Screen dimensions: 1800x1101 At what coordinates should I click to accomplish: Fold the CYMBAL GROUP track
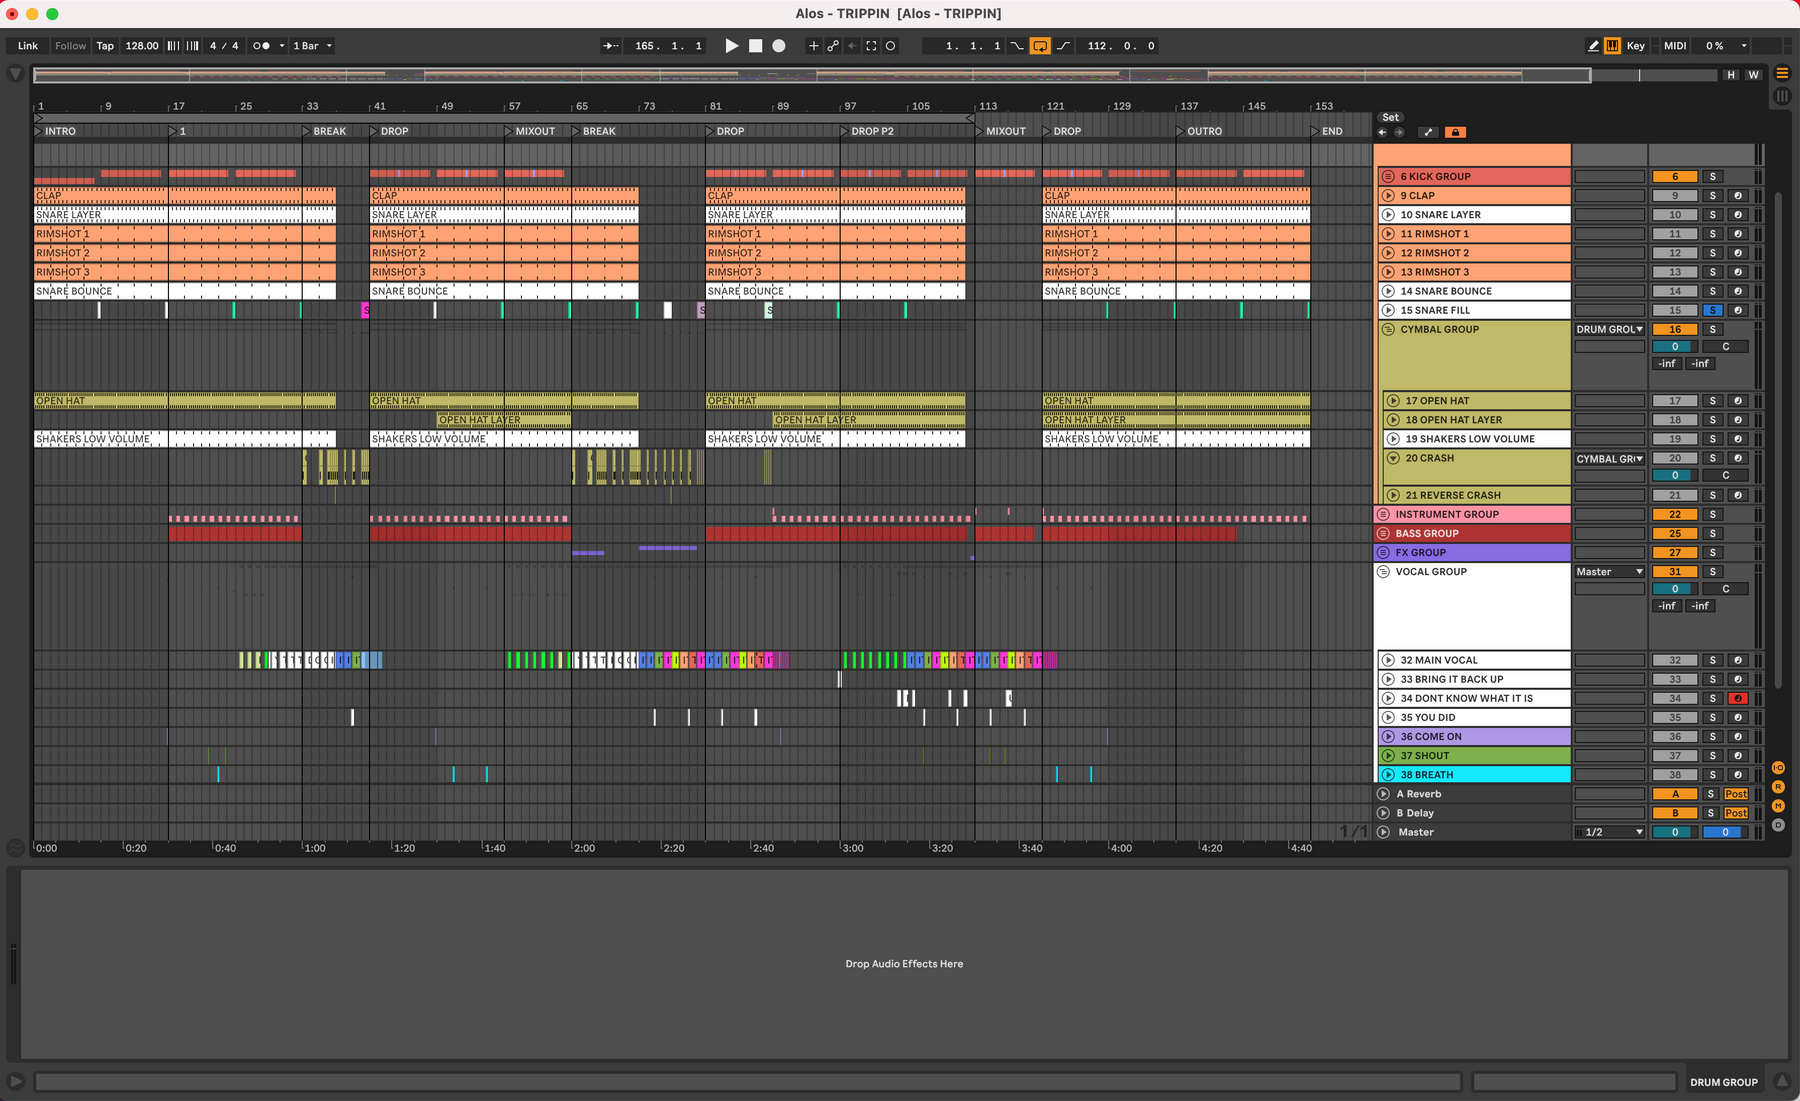[1388, 329]
